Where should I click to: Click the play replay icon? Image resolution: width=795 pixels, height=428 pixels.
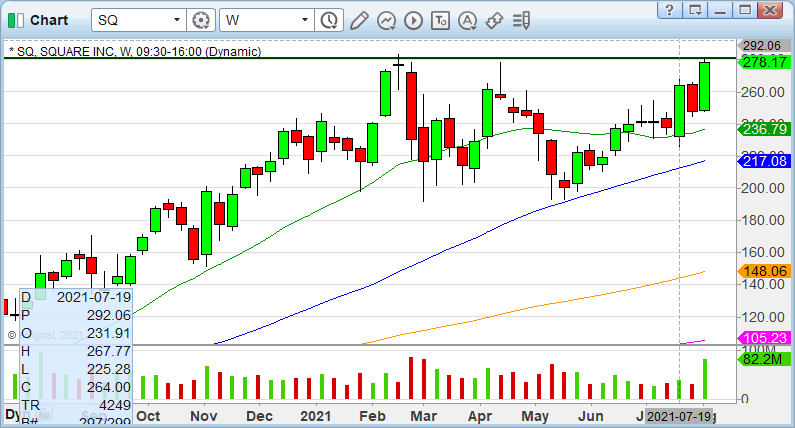point(413,20)
